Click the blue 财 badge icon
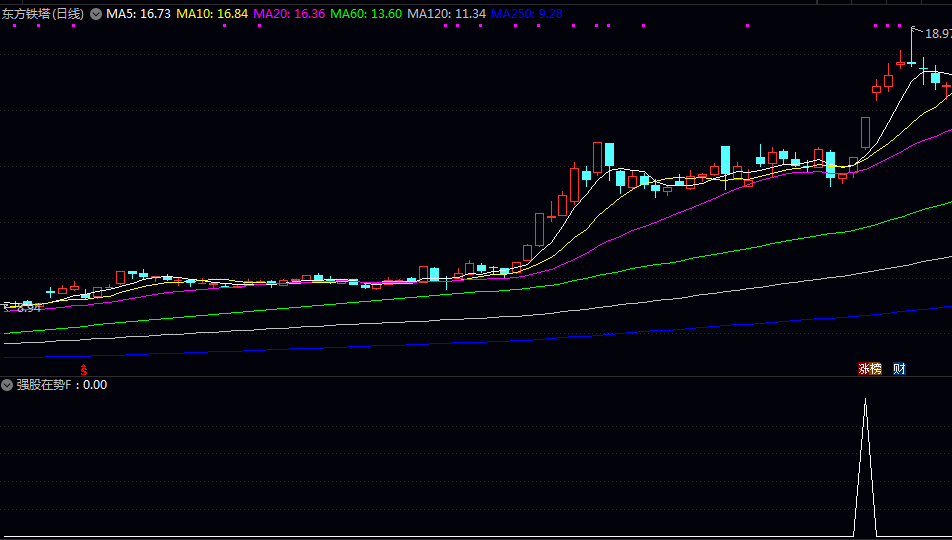The width and height of the screenshot is (952, 540). [899, 369]
